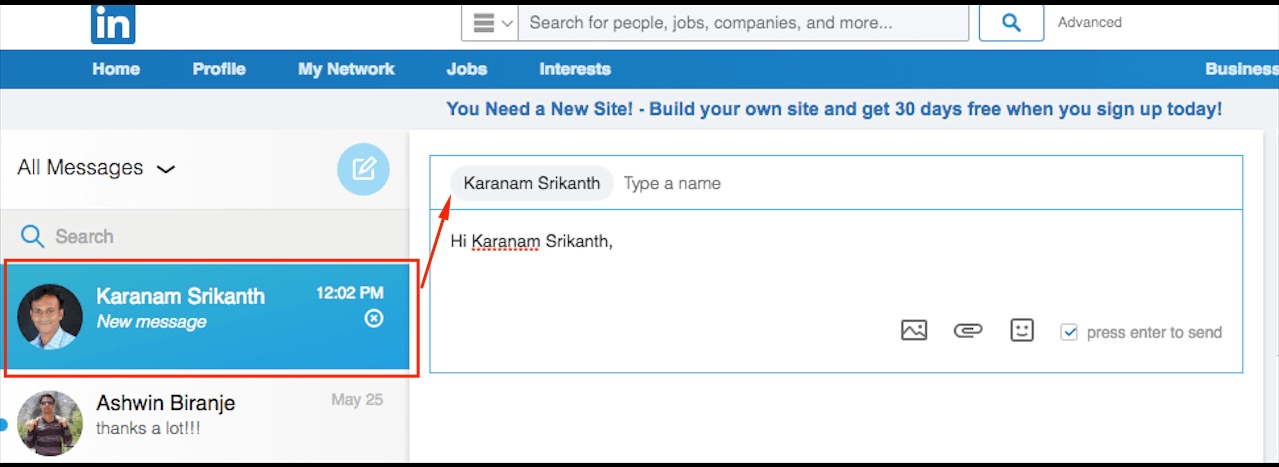1279x467 pixels.
Task: Click the paperclip attachment icon
Action: click(968, 331)
